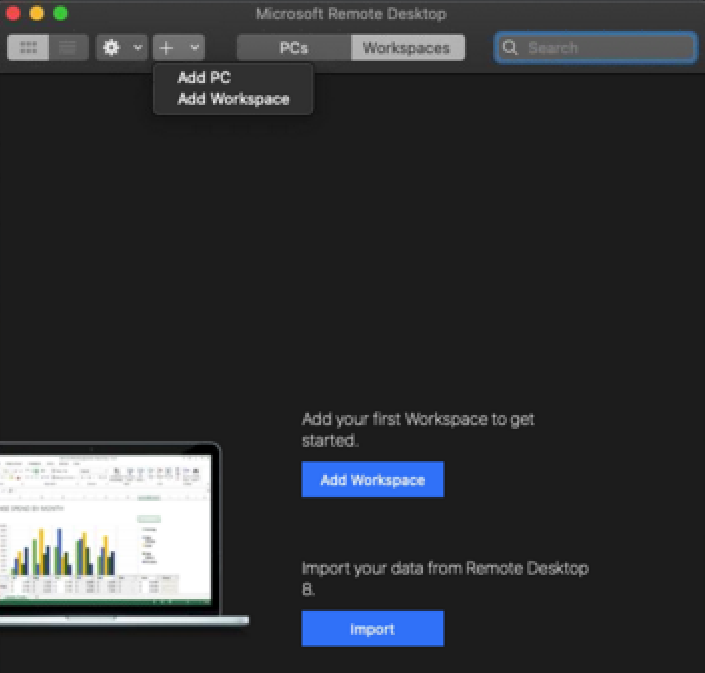The height and width of the screenshot is (673, 705).
Task: Switch to the Workspaces tab
Action: [x=407, y=48]
